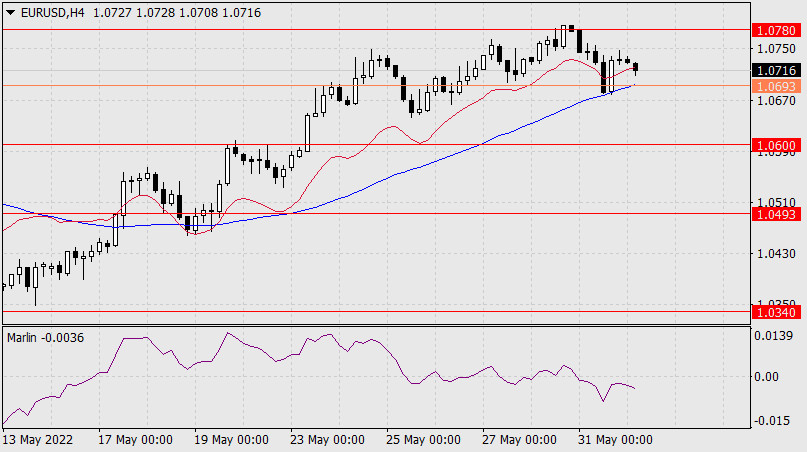Select the 1.0600 red price level label
The width and height of the screenshot is (807, 452).
click(776, 146)
